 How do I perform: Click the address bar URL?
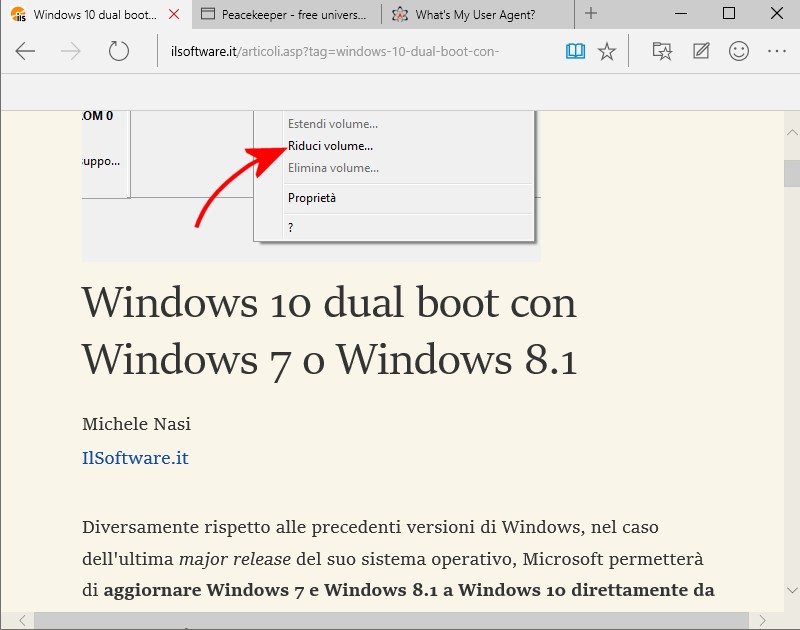tap(335, 52)
